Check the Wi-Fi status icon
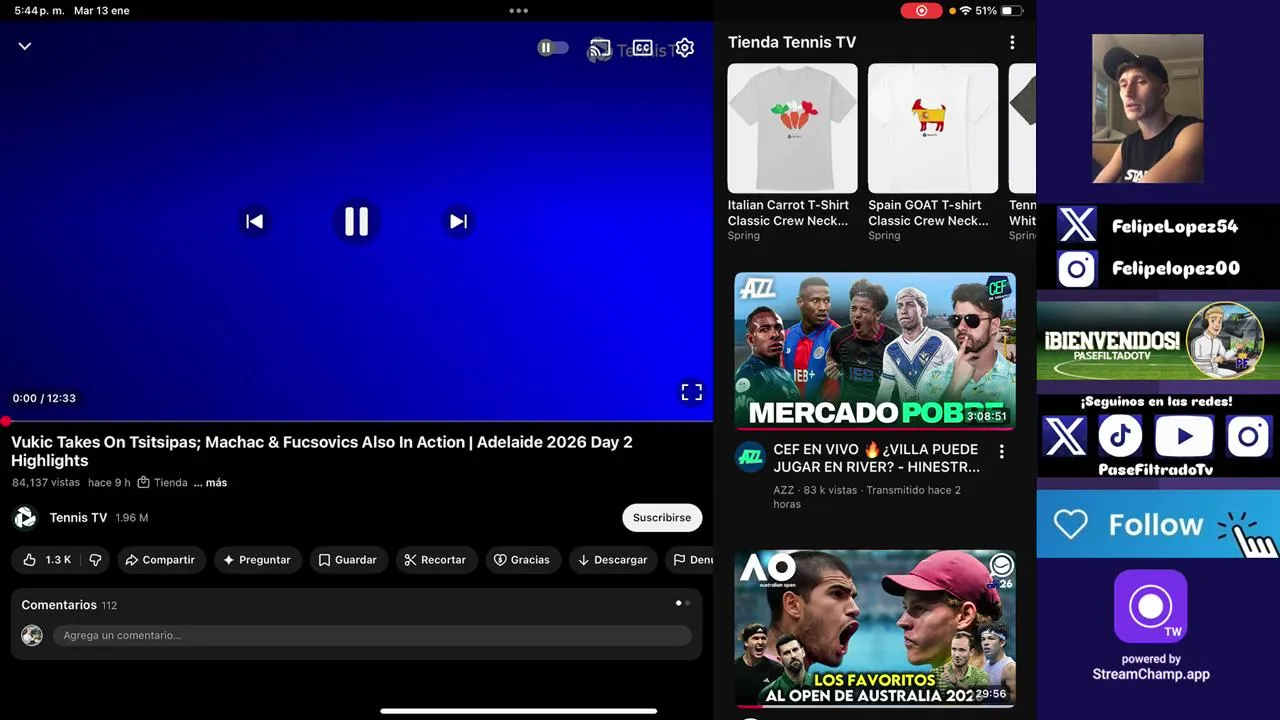The width and height of the screenshot is (1280, 720). (x=965, y=10)
